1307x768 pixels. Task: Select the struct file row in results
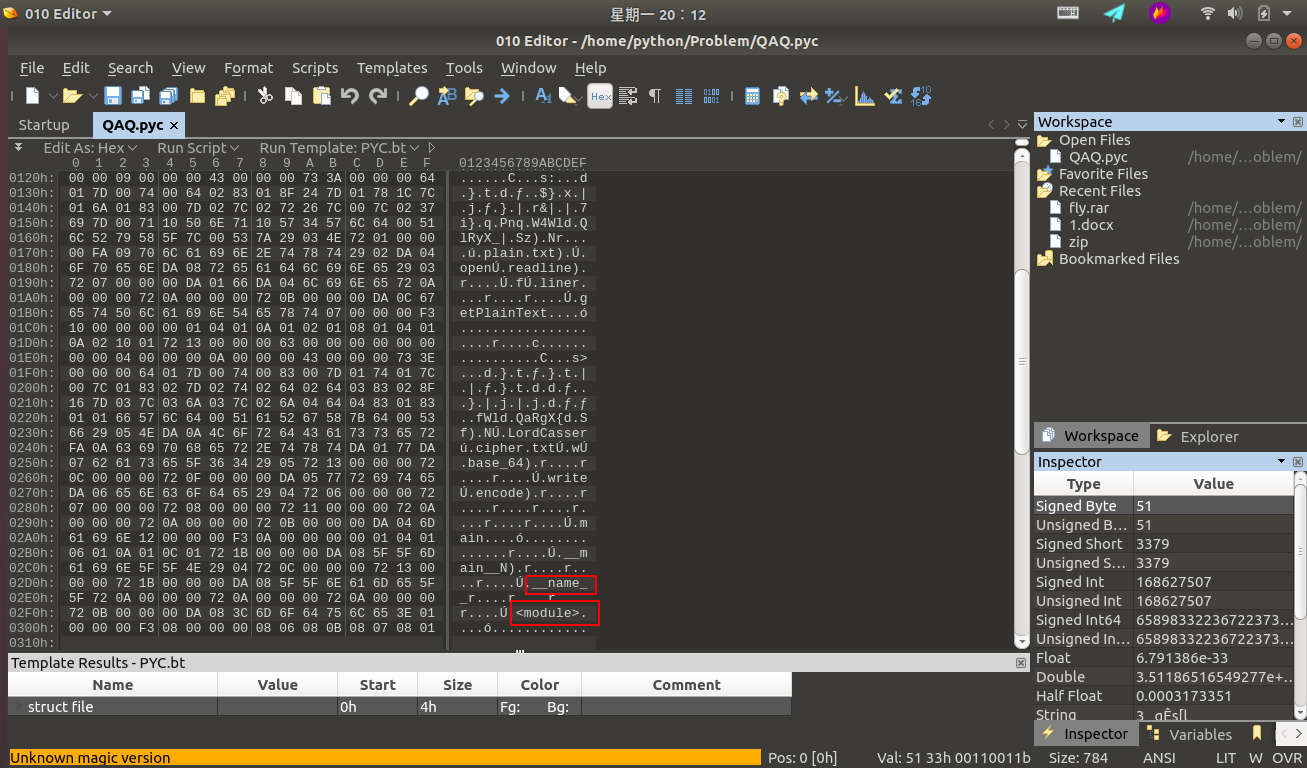[62, 707]
